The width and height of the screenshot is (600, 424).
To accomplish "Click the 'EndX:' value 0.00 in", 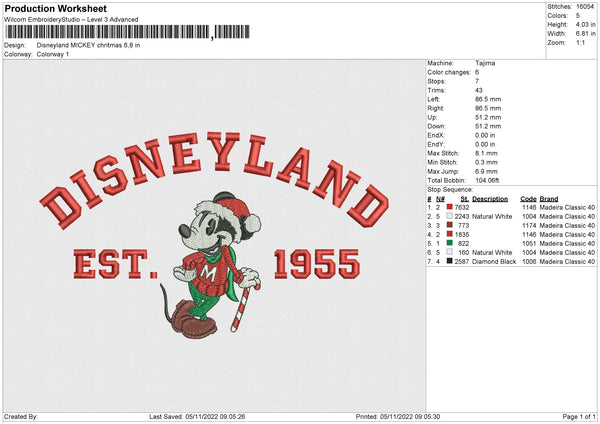I will pyautogui.click(x=485, y=135).
